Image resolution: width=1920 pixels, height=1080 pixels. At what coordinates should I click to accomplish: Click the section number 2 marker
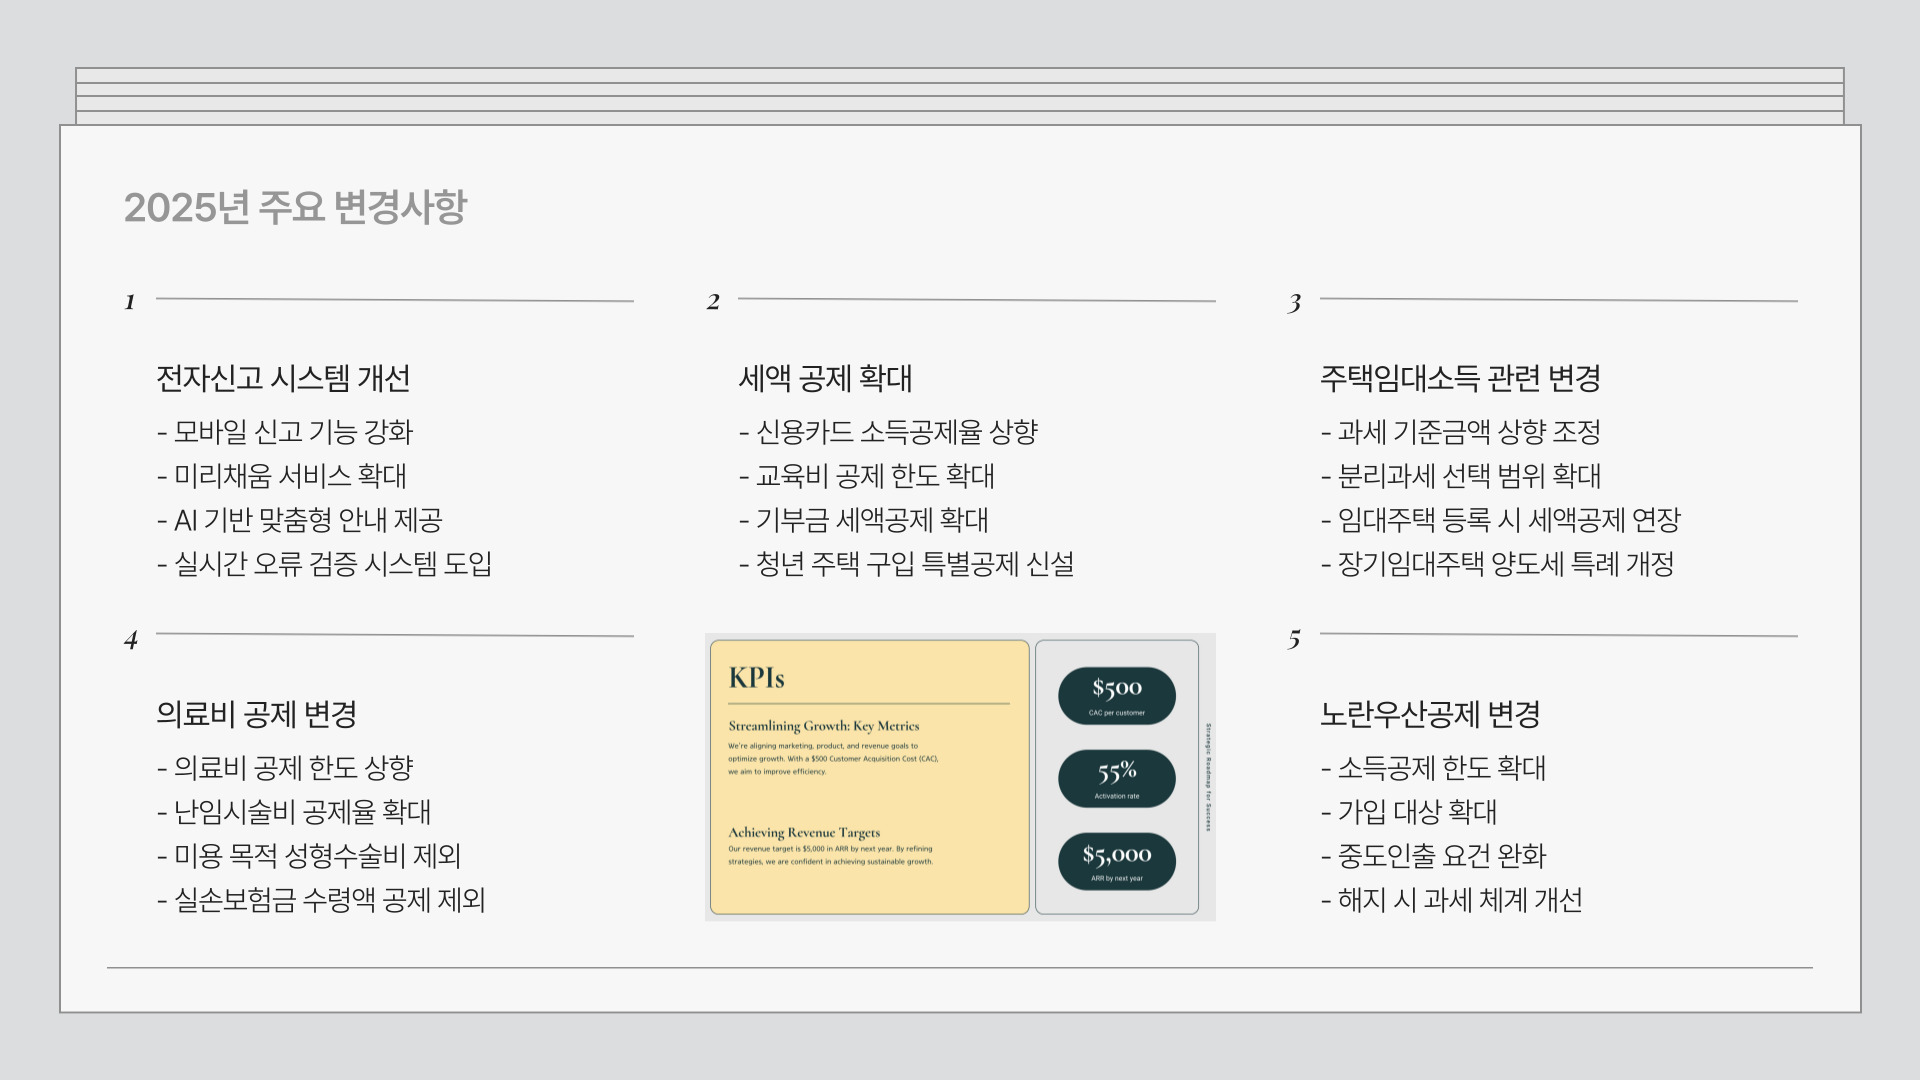pyautogui.click(x=713, y=302)
